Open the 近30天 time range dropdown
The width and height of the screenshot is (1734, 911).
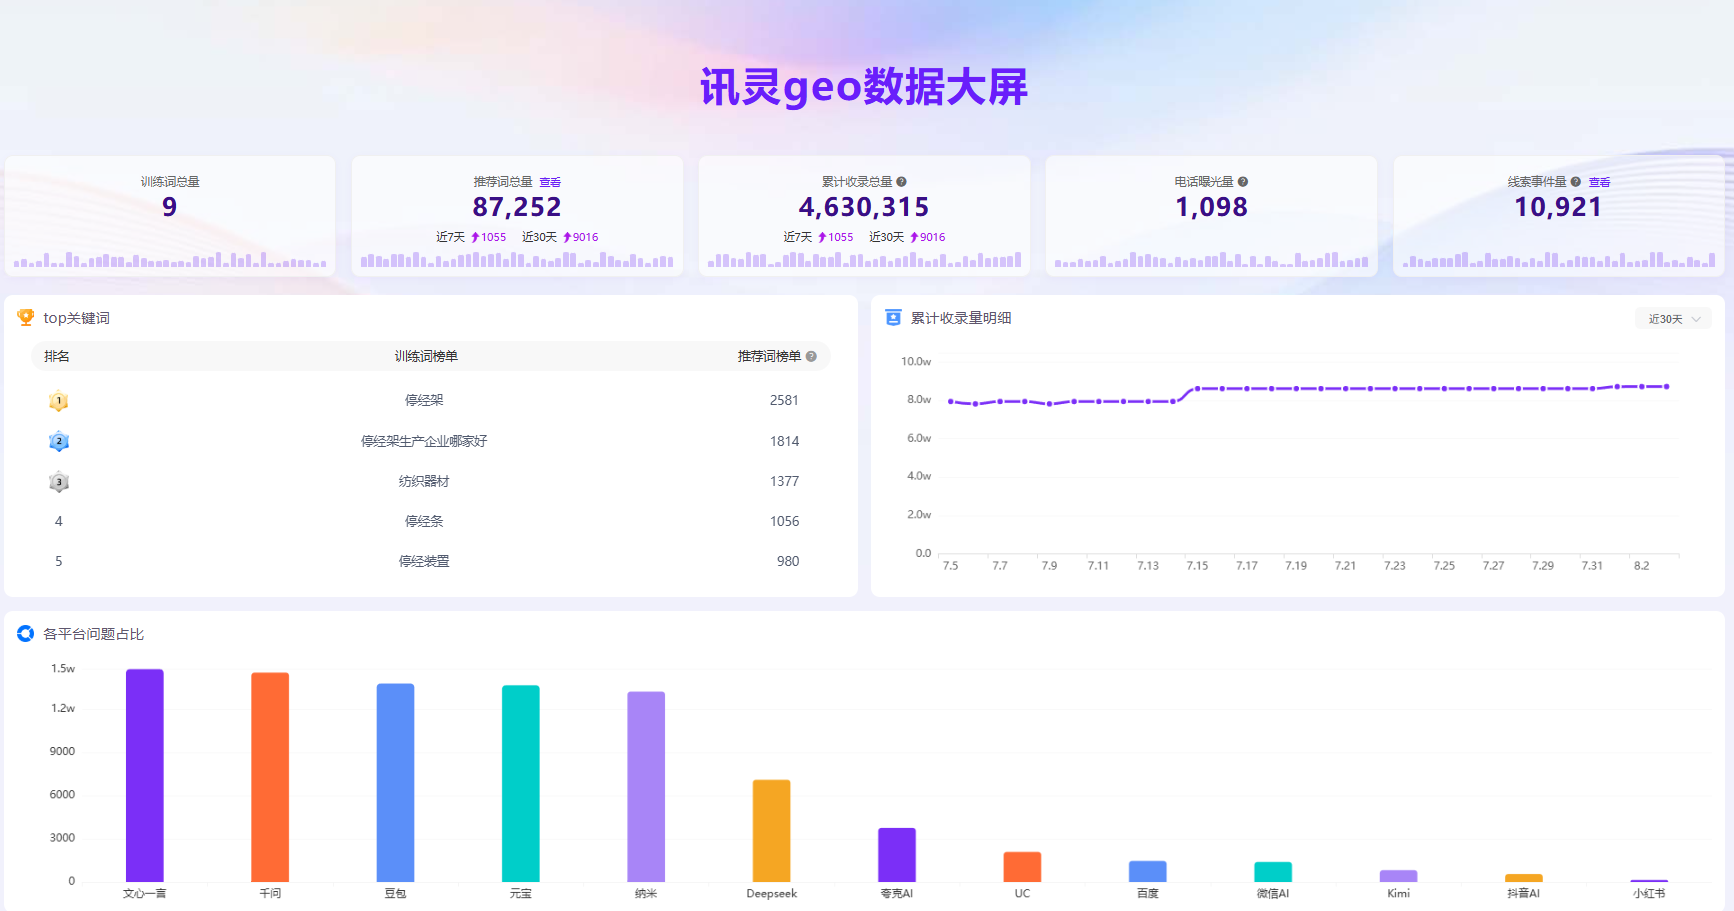coord(1674,319)
